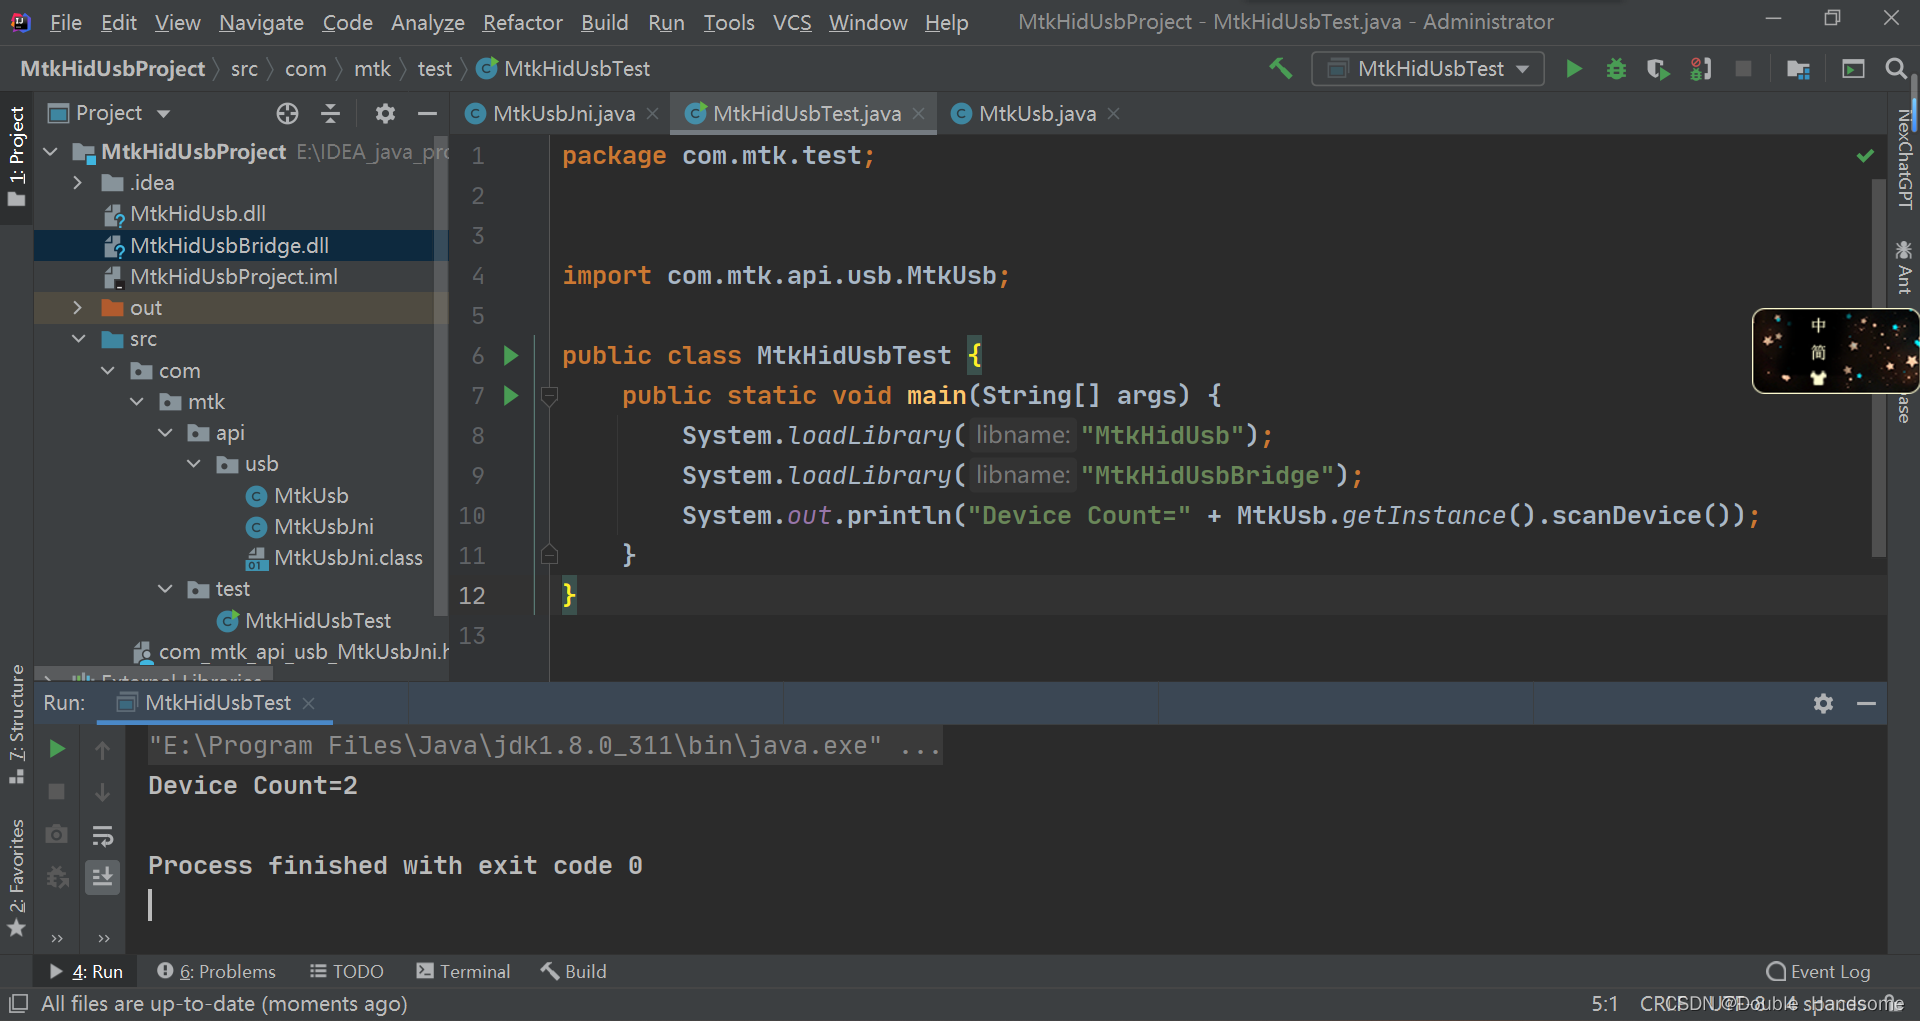Open the Terminal tool window

pos(463,971)
